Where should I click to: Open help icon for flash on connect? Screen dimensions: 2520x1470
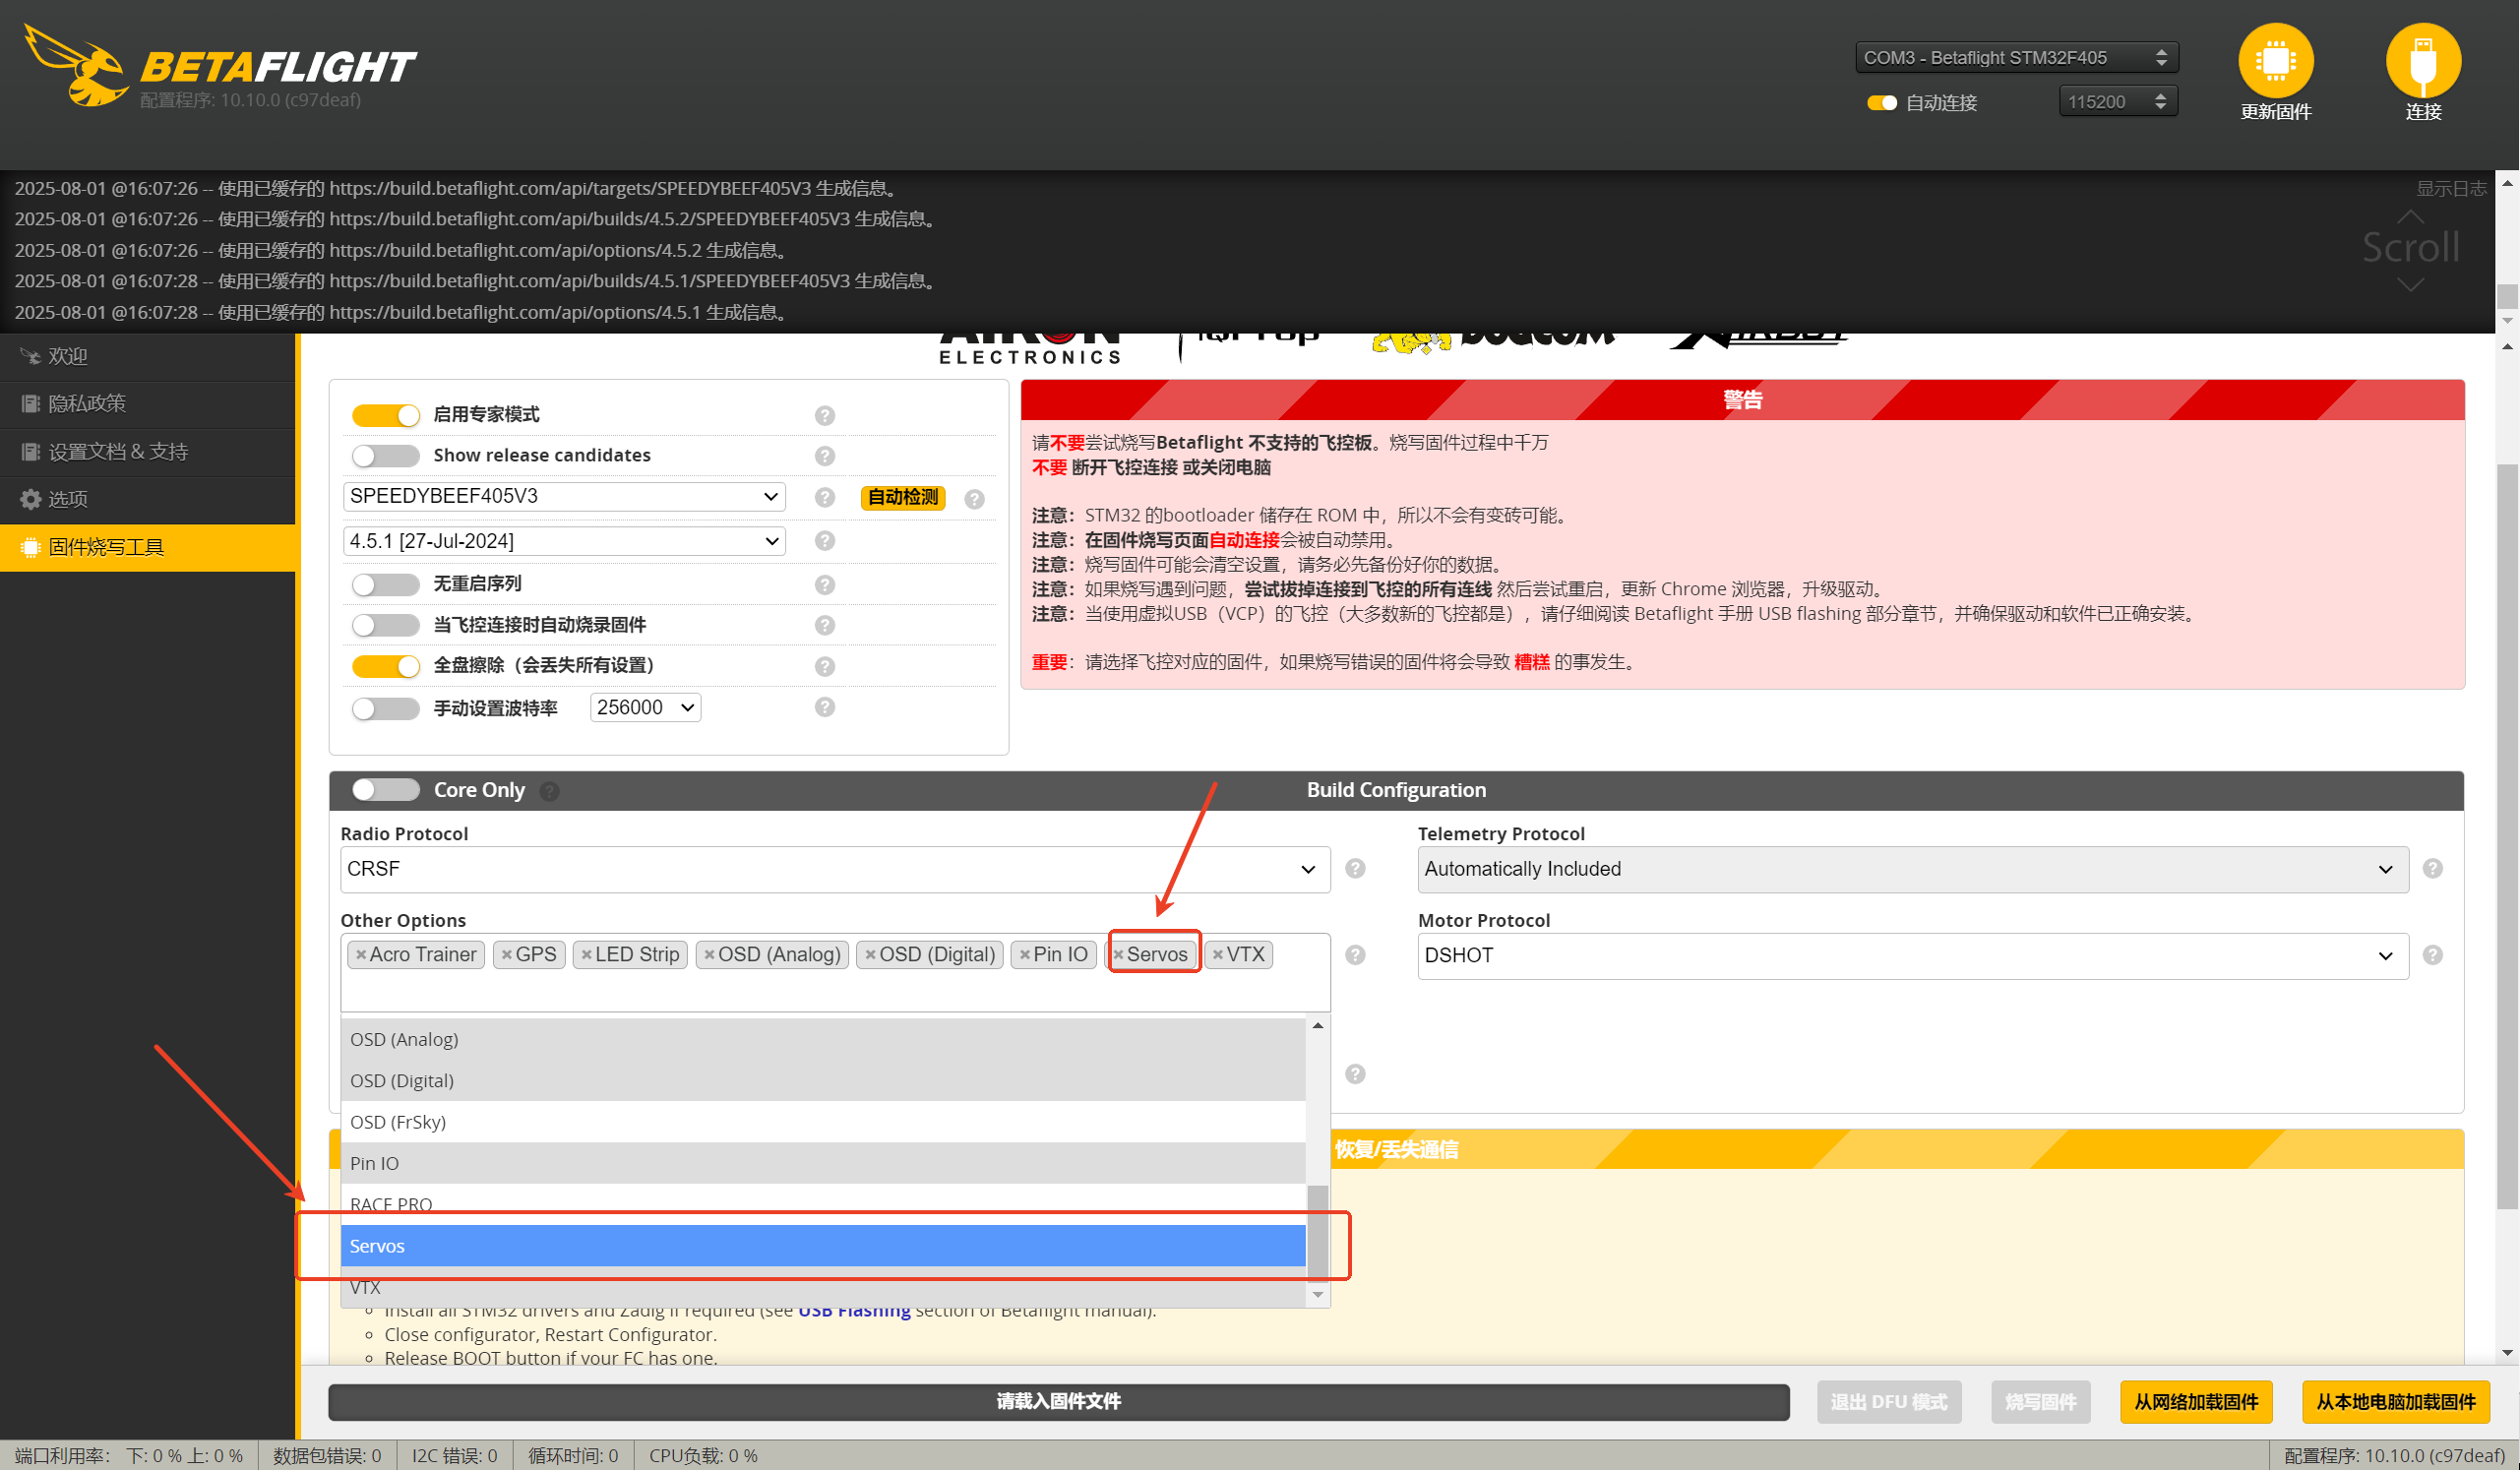824,625
